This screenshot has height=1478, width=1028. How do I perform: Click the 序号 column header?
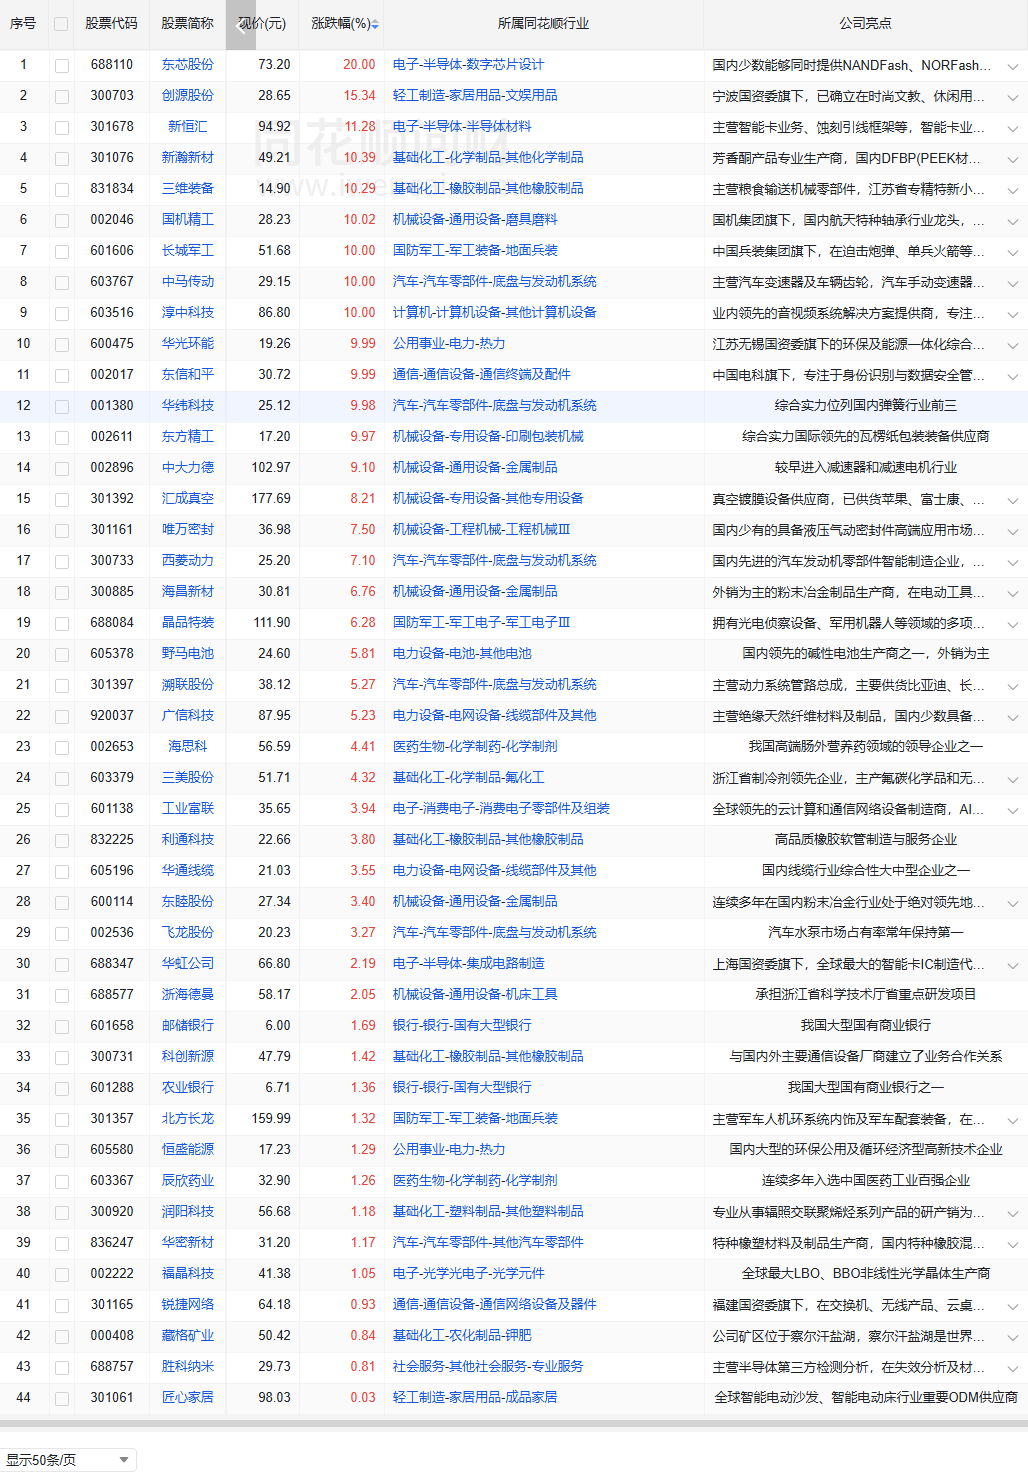[x=23, y=23]
